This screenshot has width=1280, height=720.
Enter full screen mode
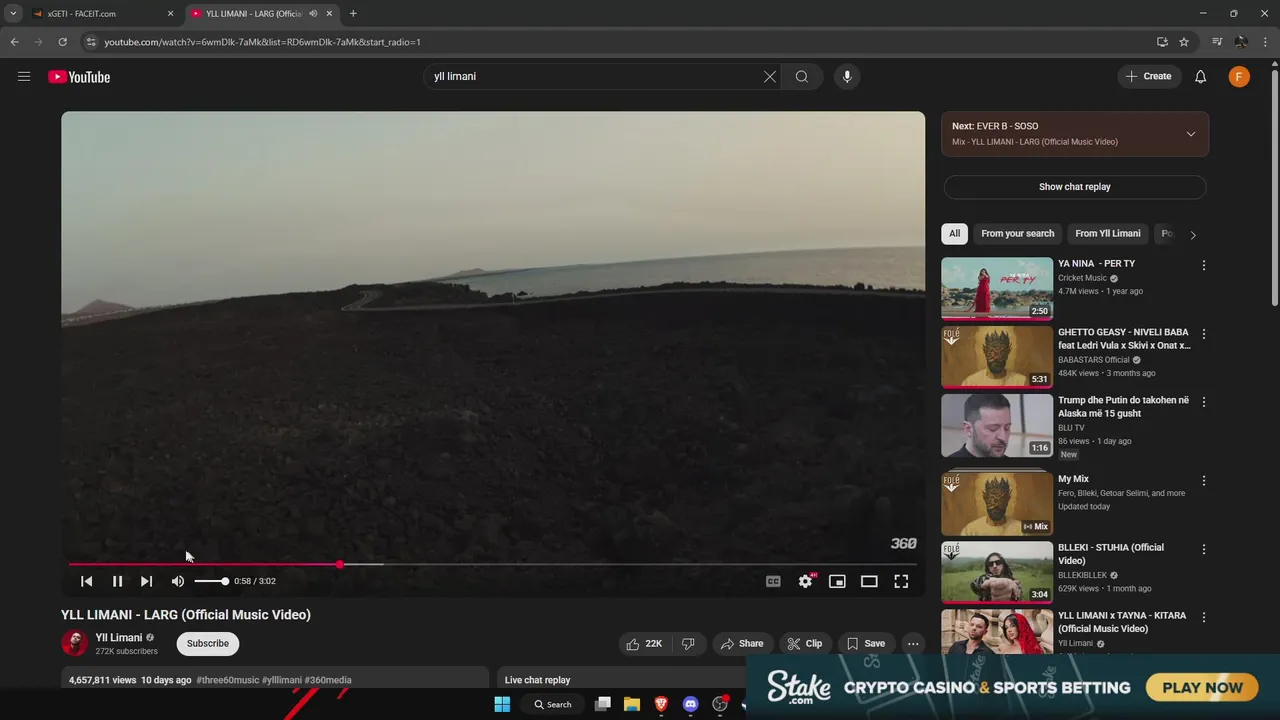(901, 581)
